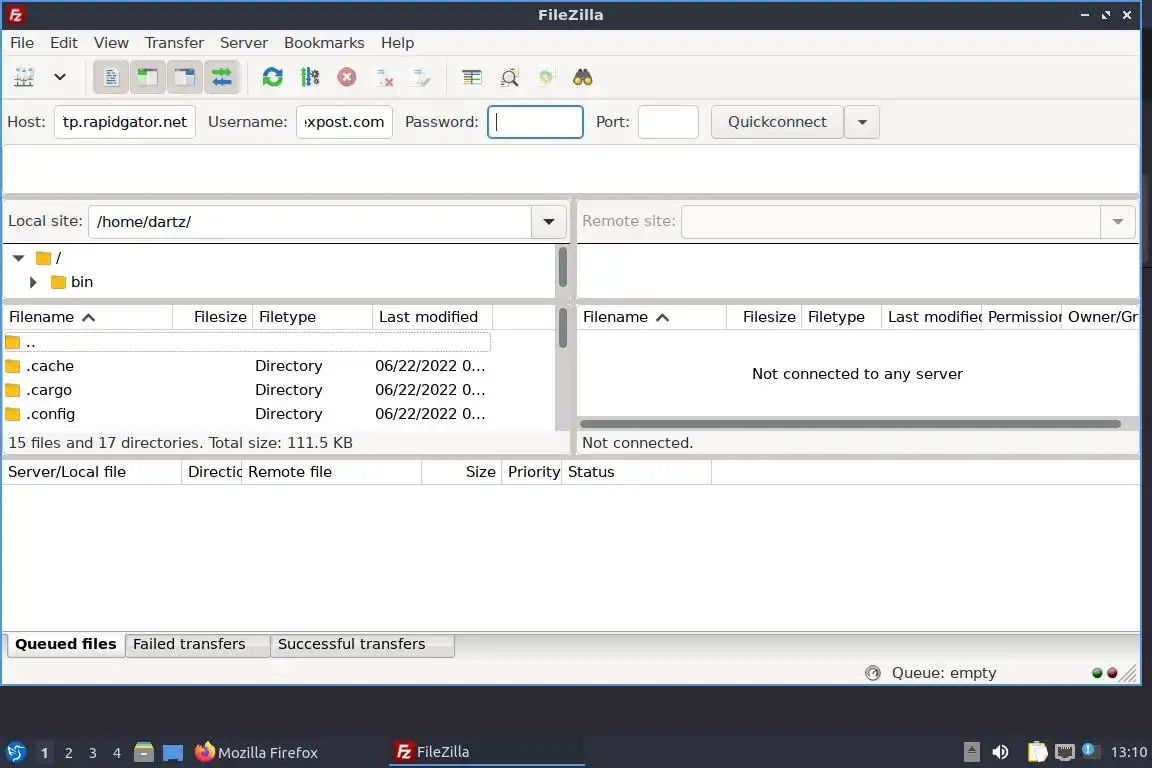The image size is (1152, 768).
Task: Click the clock showing 13:10
Action: [1128, 752]
